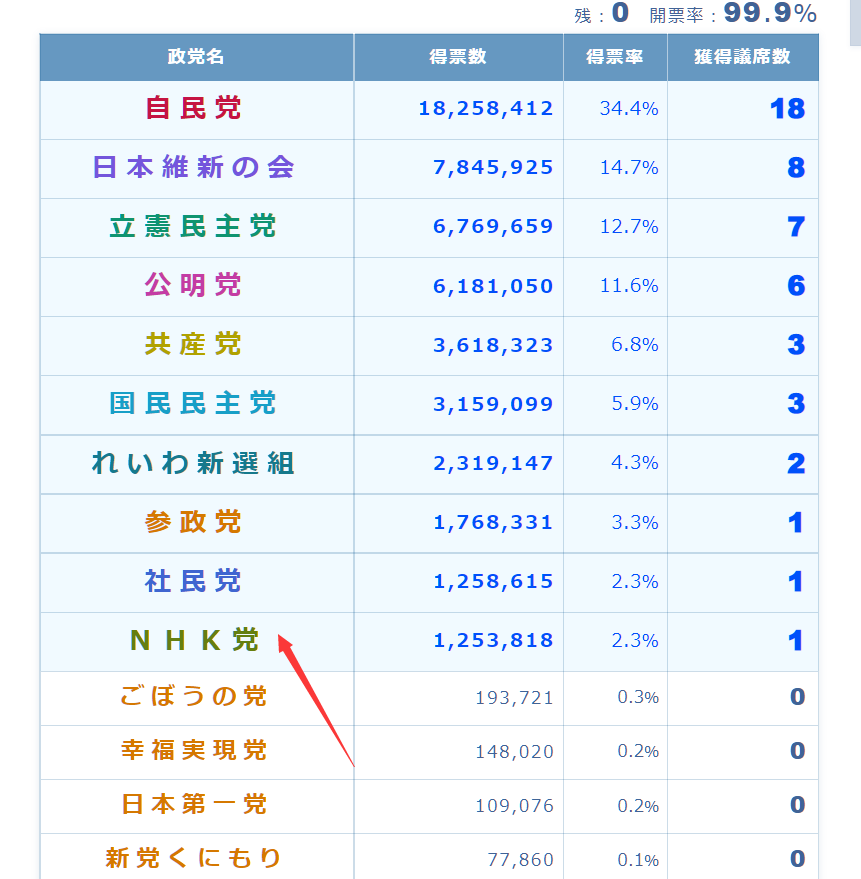861x879 pixels.
Task: Click vote count 7,845,925
Action: 493,168
